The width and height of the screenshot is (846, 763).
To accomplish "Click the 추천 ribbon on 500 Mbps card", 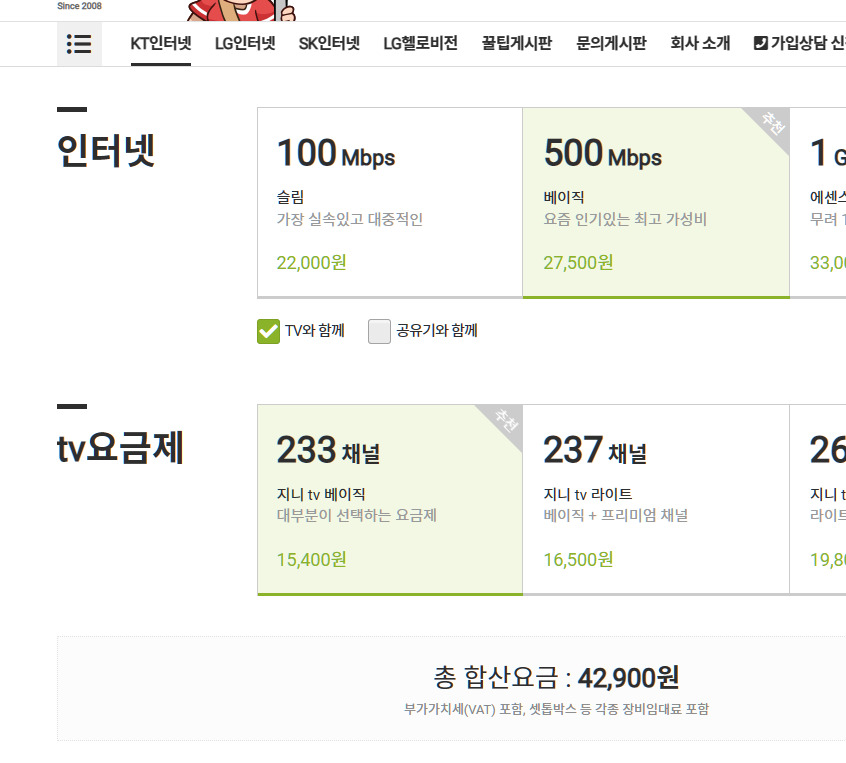I will coord(772,125).
